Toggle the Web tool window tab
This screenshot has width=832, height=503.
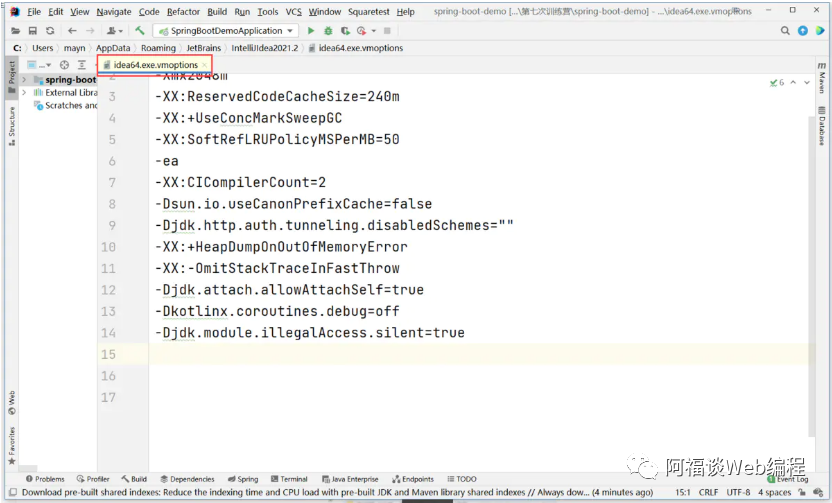[11, 403]
